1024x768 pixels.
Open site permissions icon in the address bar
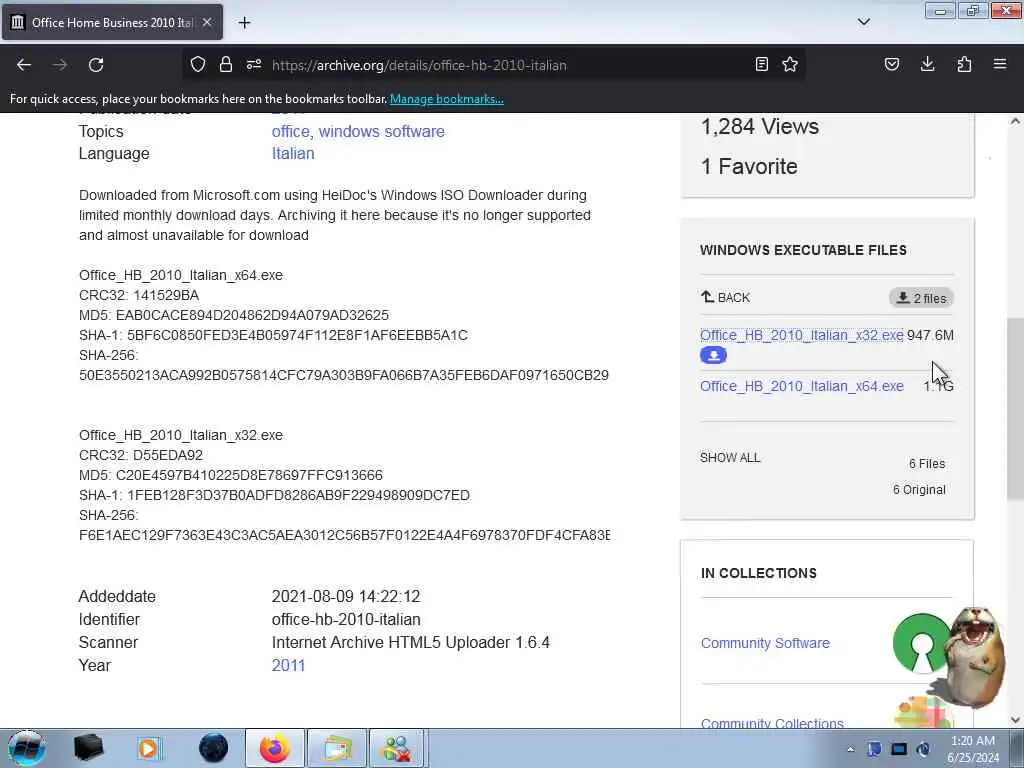coord(254,64)
